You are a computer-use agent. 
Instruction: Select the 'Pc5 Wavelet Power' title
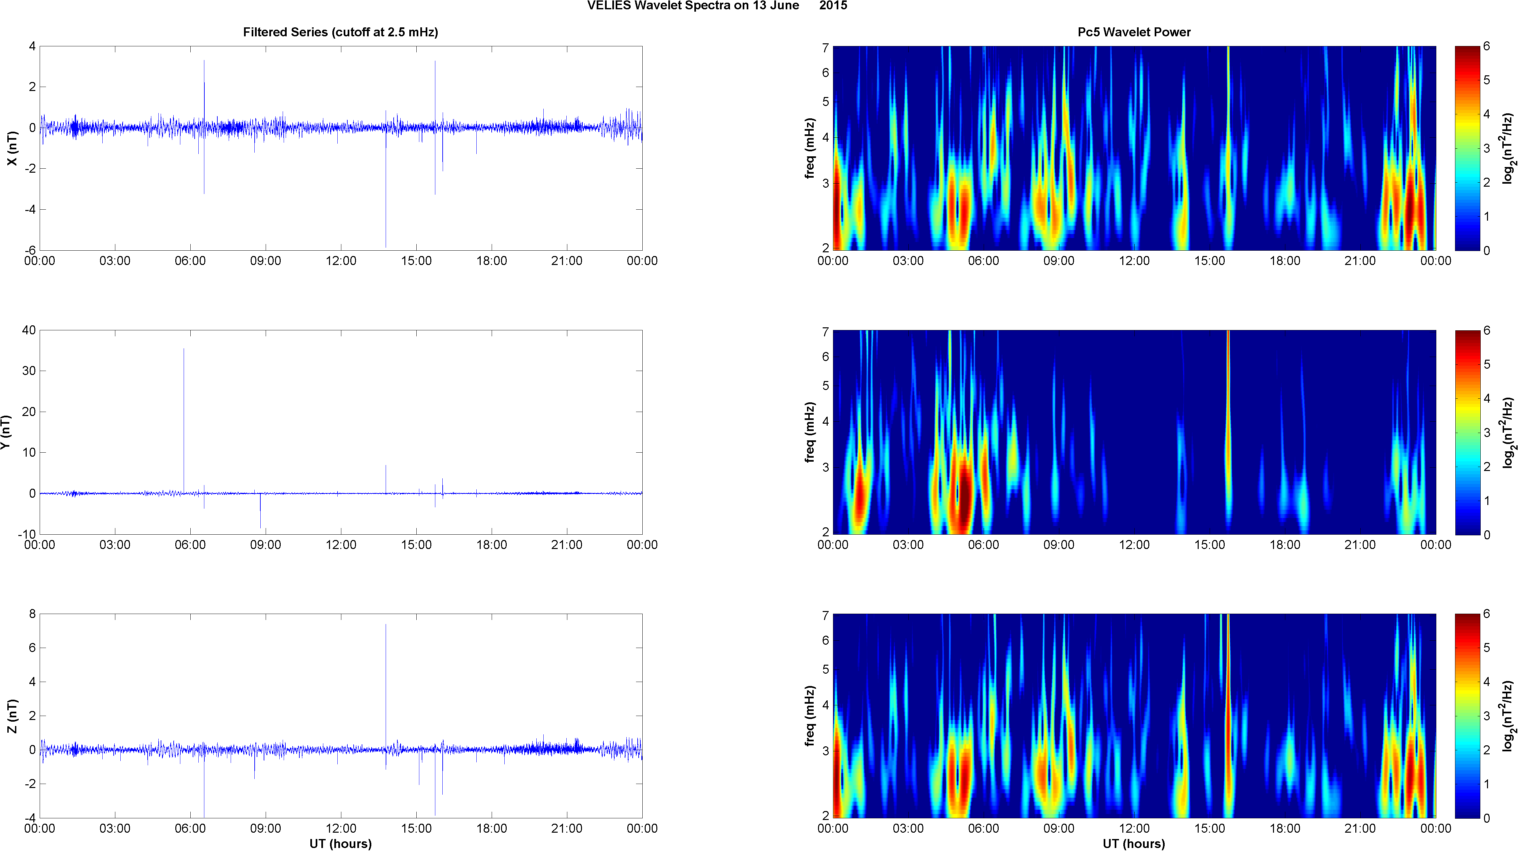(x=1134, y=32)
